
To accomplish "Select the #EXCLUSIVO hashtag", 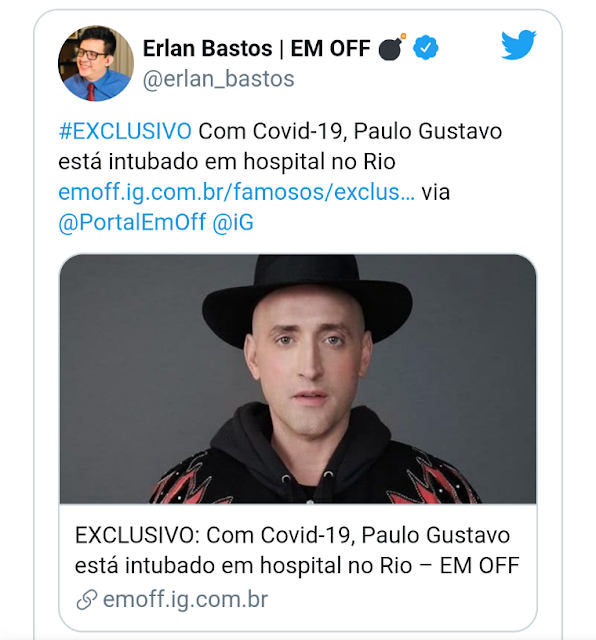I will tap(125, 131).
